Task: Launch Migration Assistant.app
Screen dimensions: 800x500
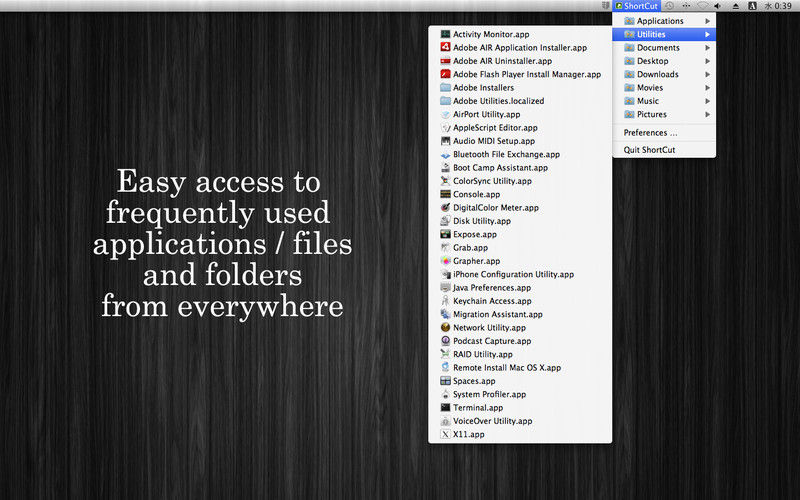Action: (x=520, y=314)
